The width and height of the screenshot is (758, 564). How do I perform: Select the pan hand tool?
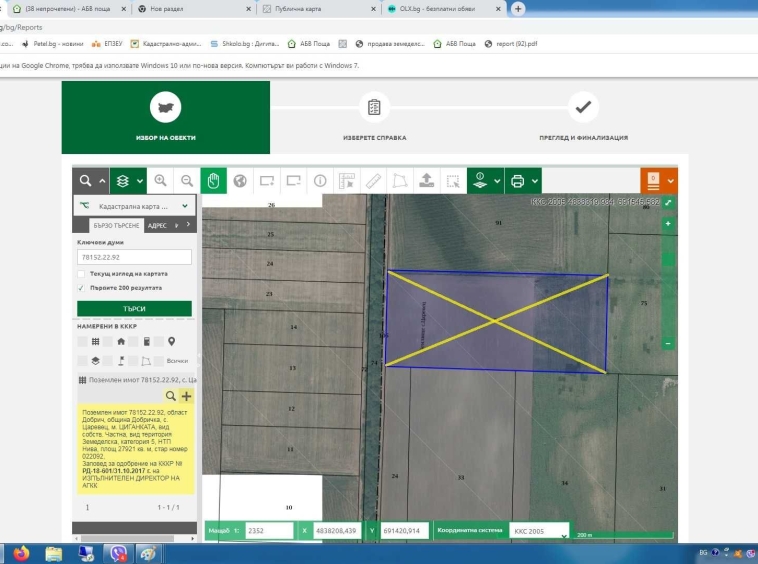[213, 181]
